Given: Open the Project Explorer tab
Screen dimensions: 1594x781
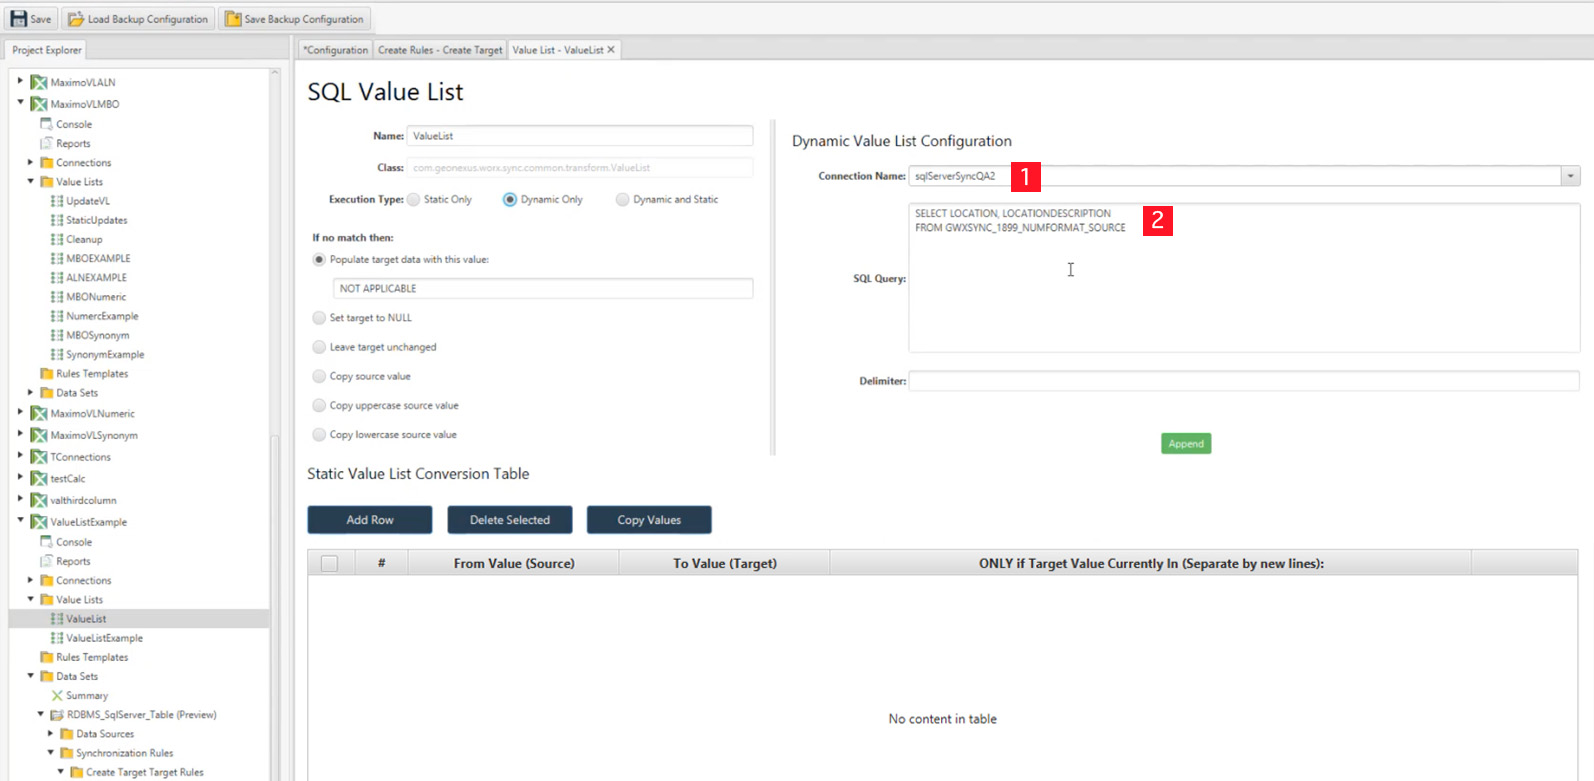Looking at the screenshot, I should click(47, 50).
